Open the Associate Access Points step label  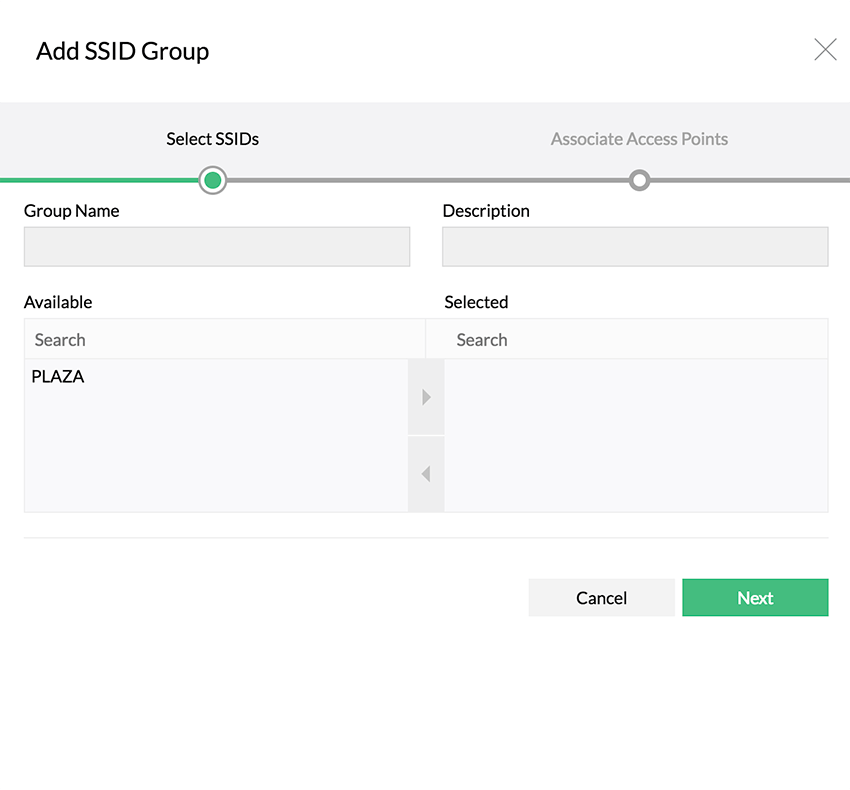639,139
